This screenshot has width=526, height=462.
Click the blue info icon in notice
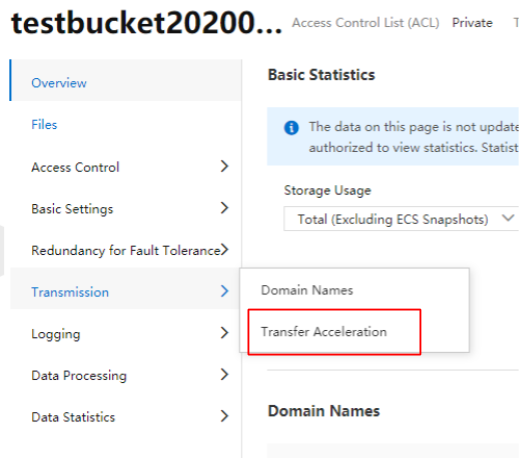coord(291,128)
